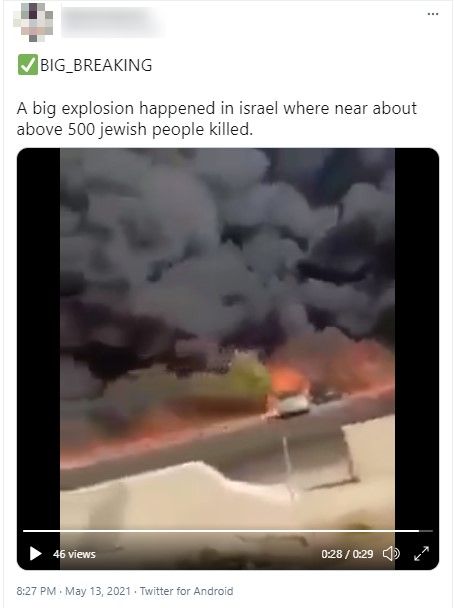The width and height of the screenshot is (454, 608).
Task: Click the May 13, 2021 date
Action: pos(98,591)
